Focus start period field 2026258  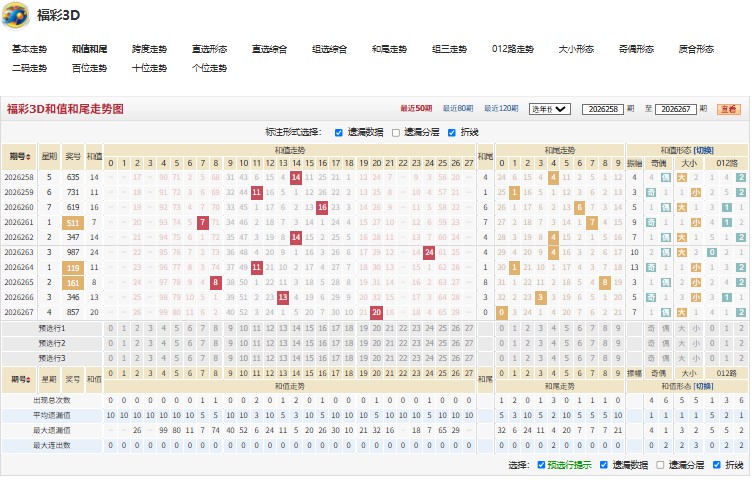(x=603, y=109)
